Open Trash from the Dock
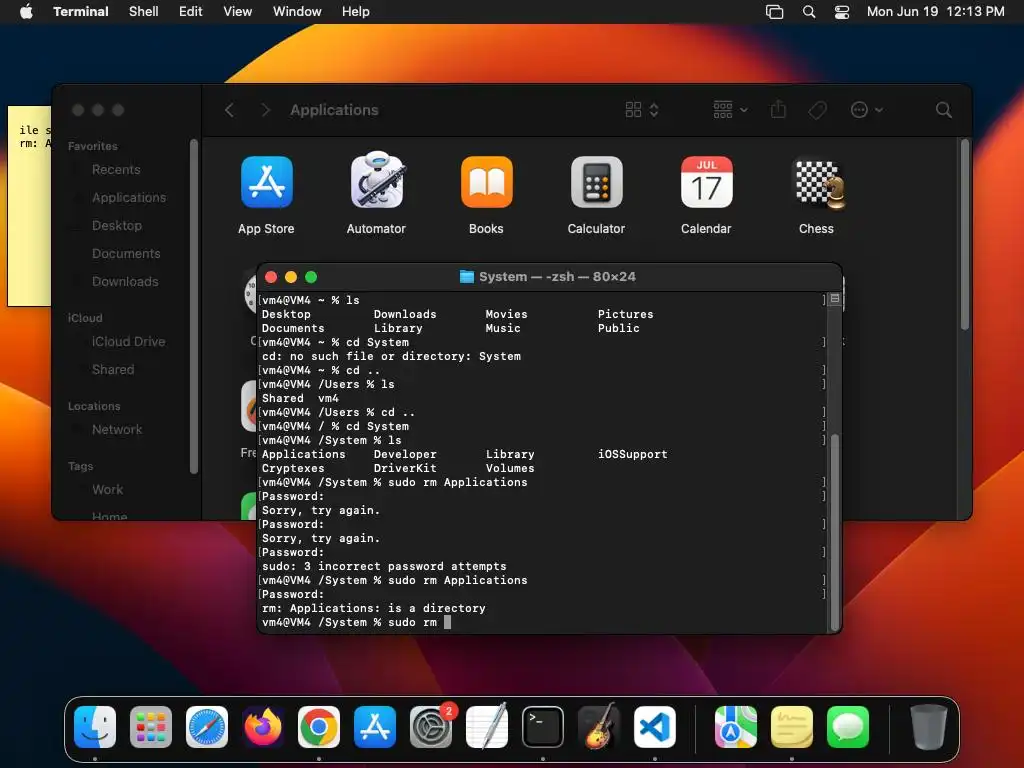Viewport: 1024px width, 768px height. tap(929, 727)
